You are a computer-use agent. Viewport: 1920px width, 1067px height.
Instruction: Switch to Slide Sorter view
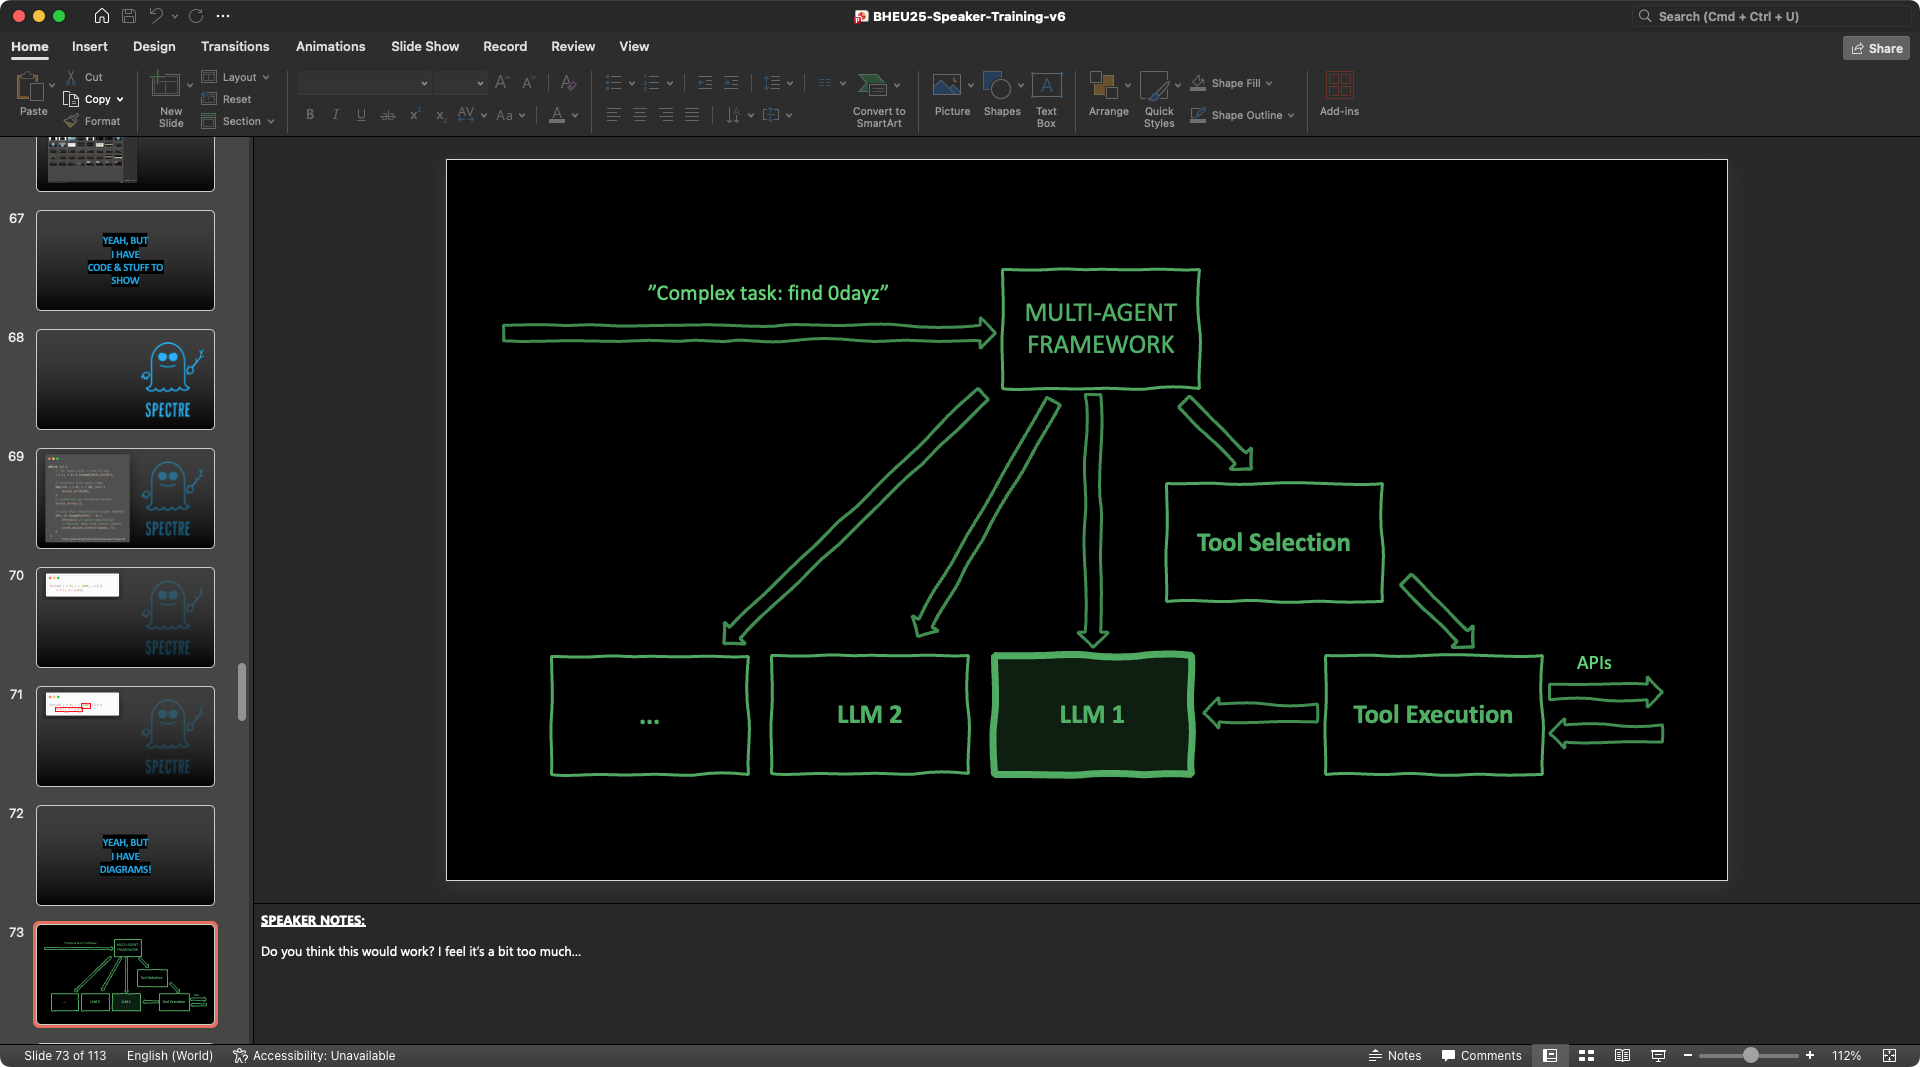point(1586,1056)
